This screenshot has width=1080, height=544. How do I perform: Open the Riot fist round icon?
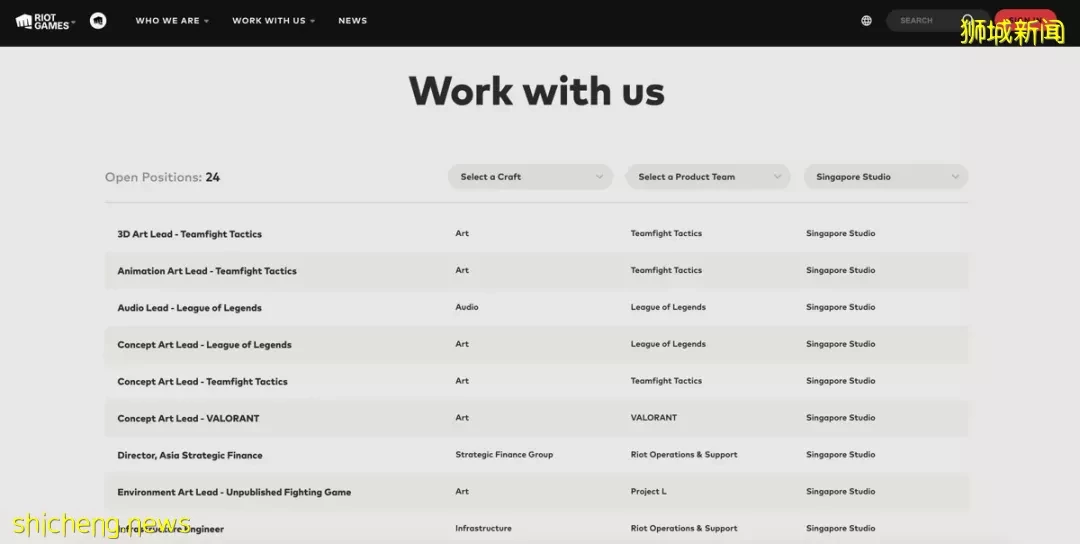tap(98, 21)
